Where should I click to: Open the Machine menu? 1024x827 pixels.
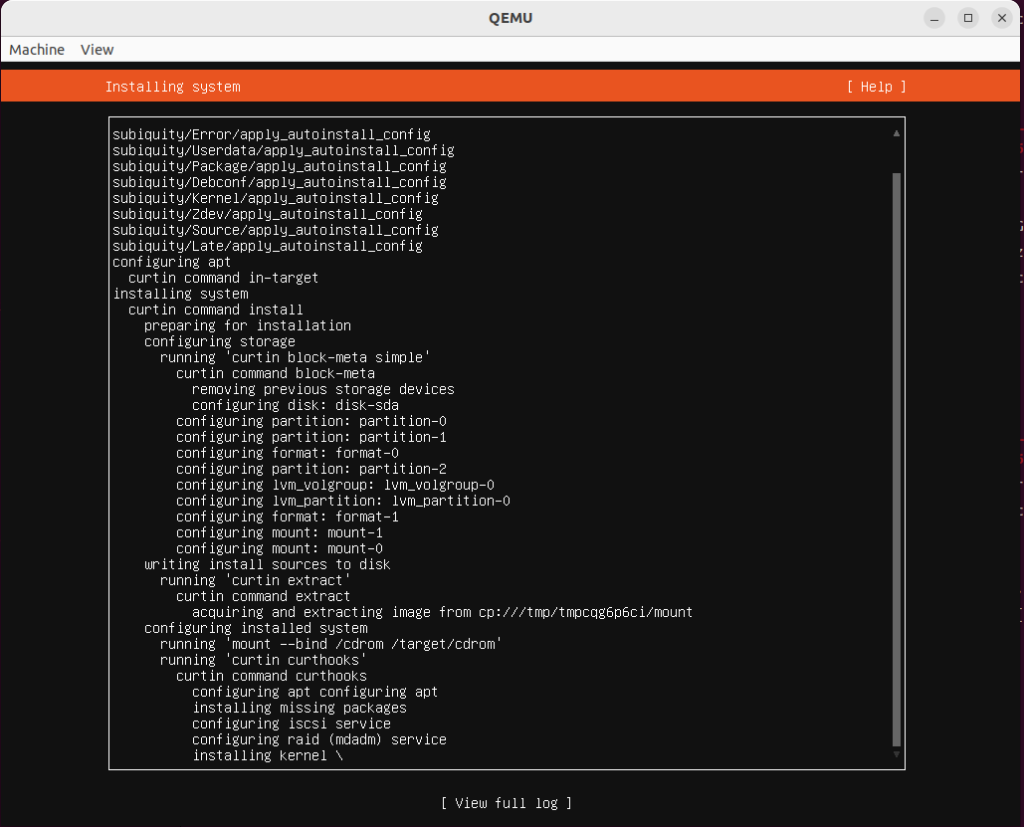(x=37, y=50)
